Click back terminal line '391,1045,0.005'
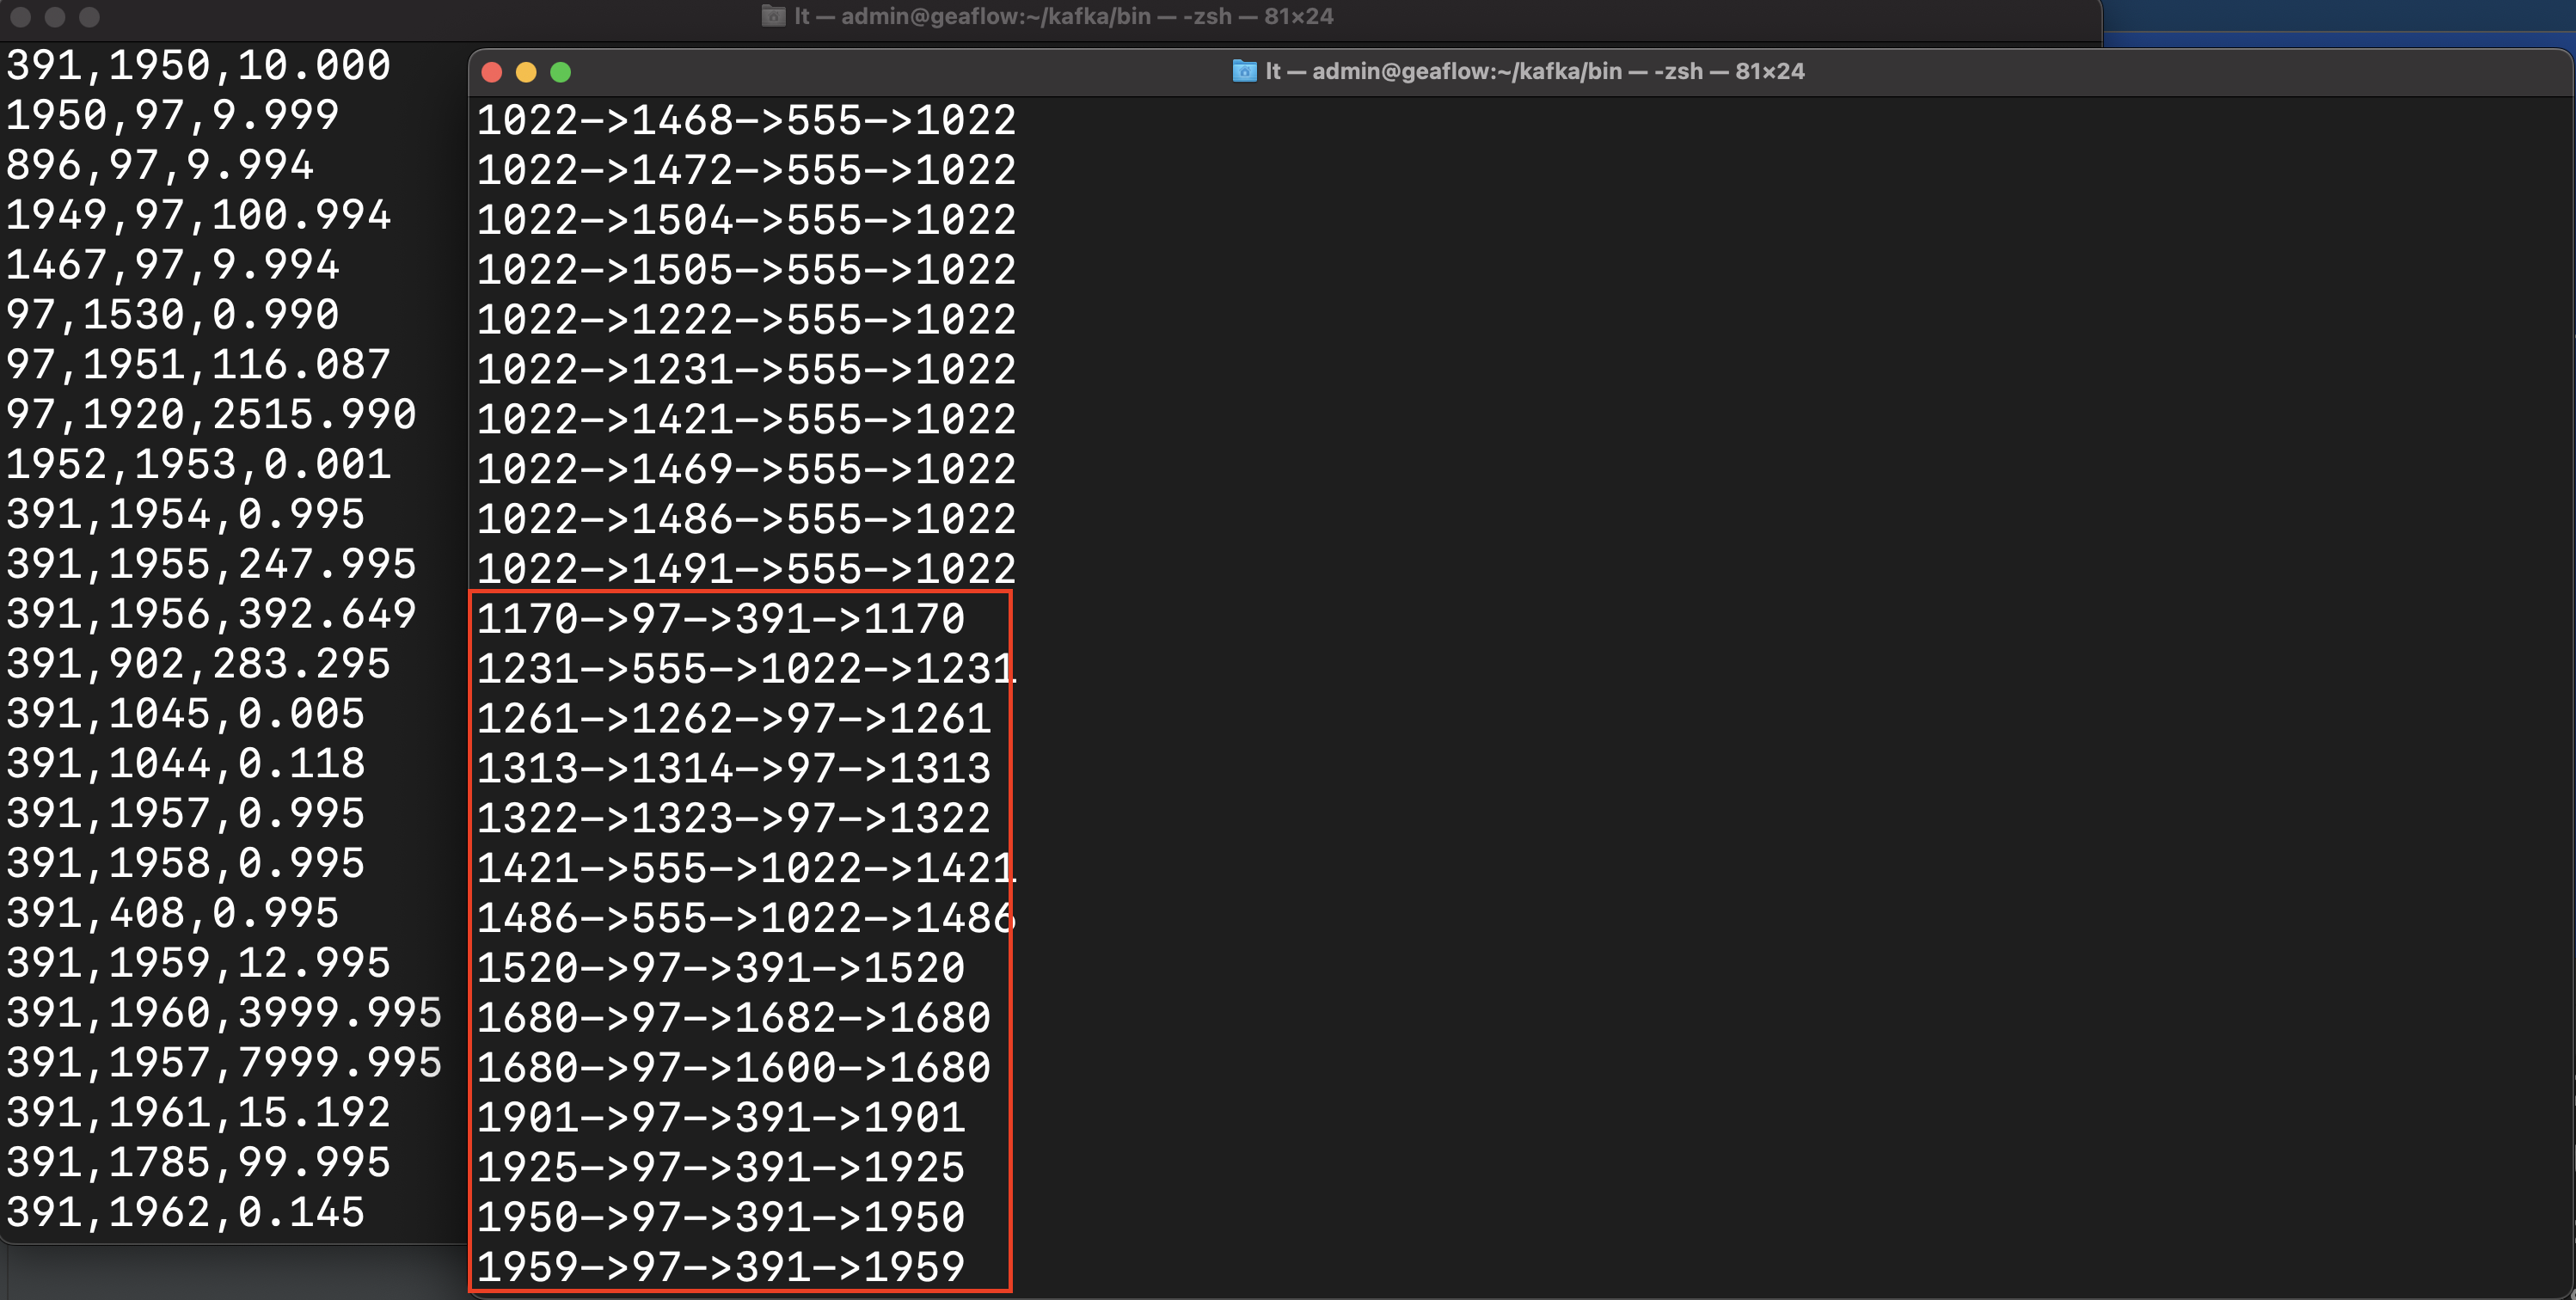 [x=185, y=714]
